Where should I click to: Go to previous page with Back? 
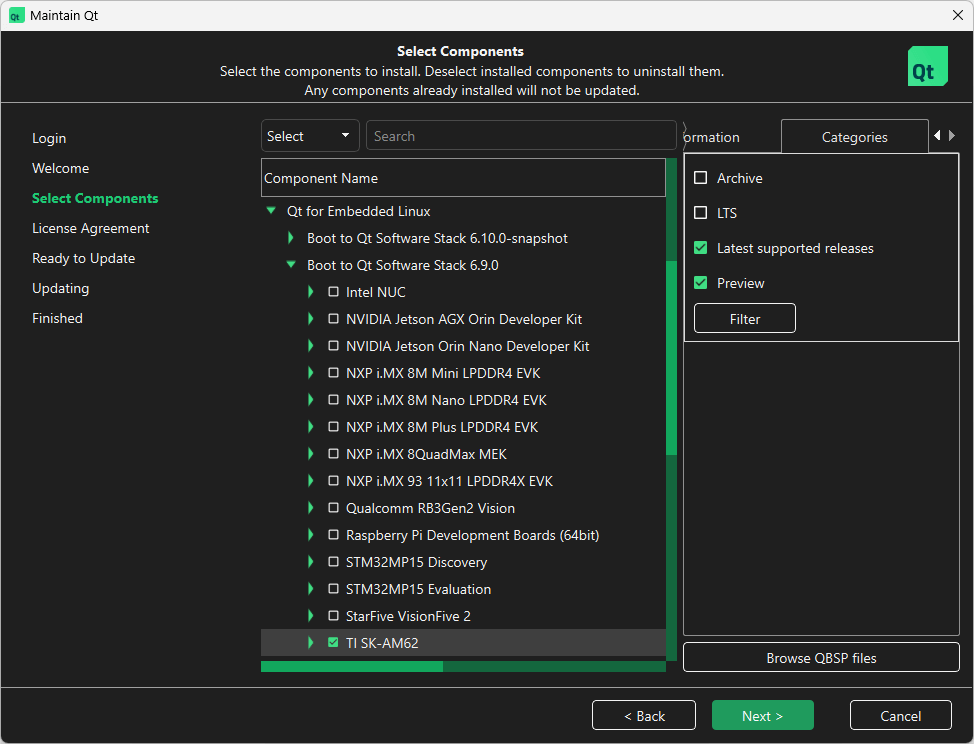pos(644,715)
